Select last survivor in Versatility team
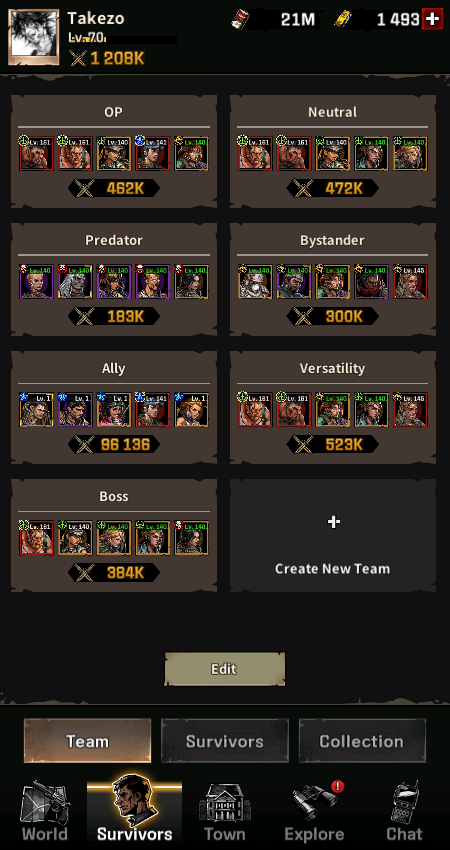 [x=410, y=410]
